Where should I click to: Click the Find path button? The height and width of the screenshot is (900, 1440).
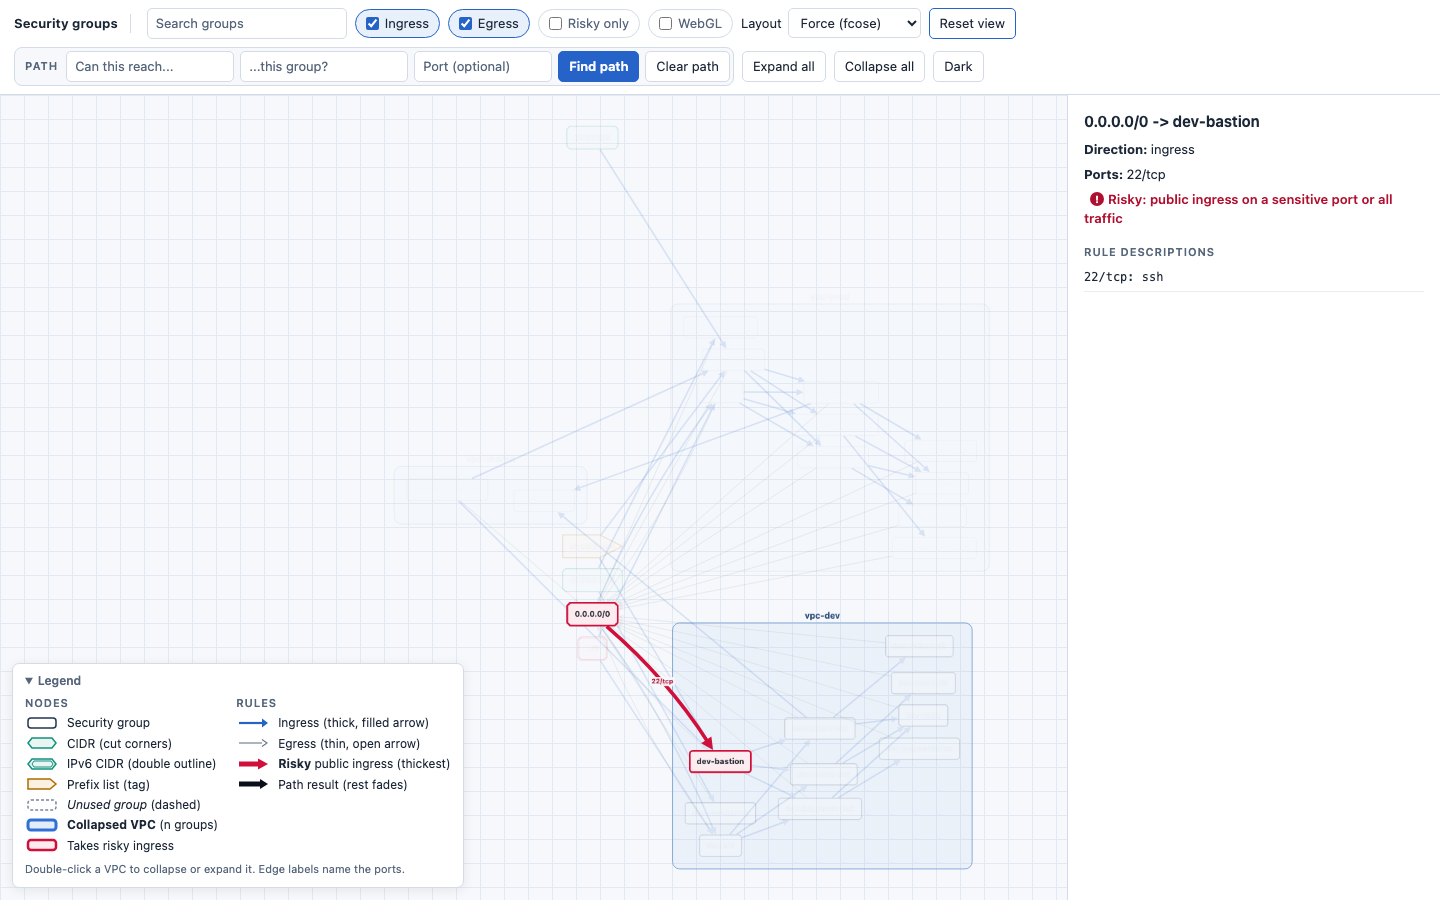(598, 67)
